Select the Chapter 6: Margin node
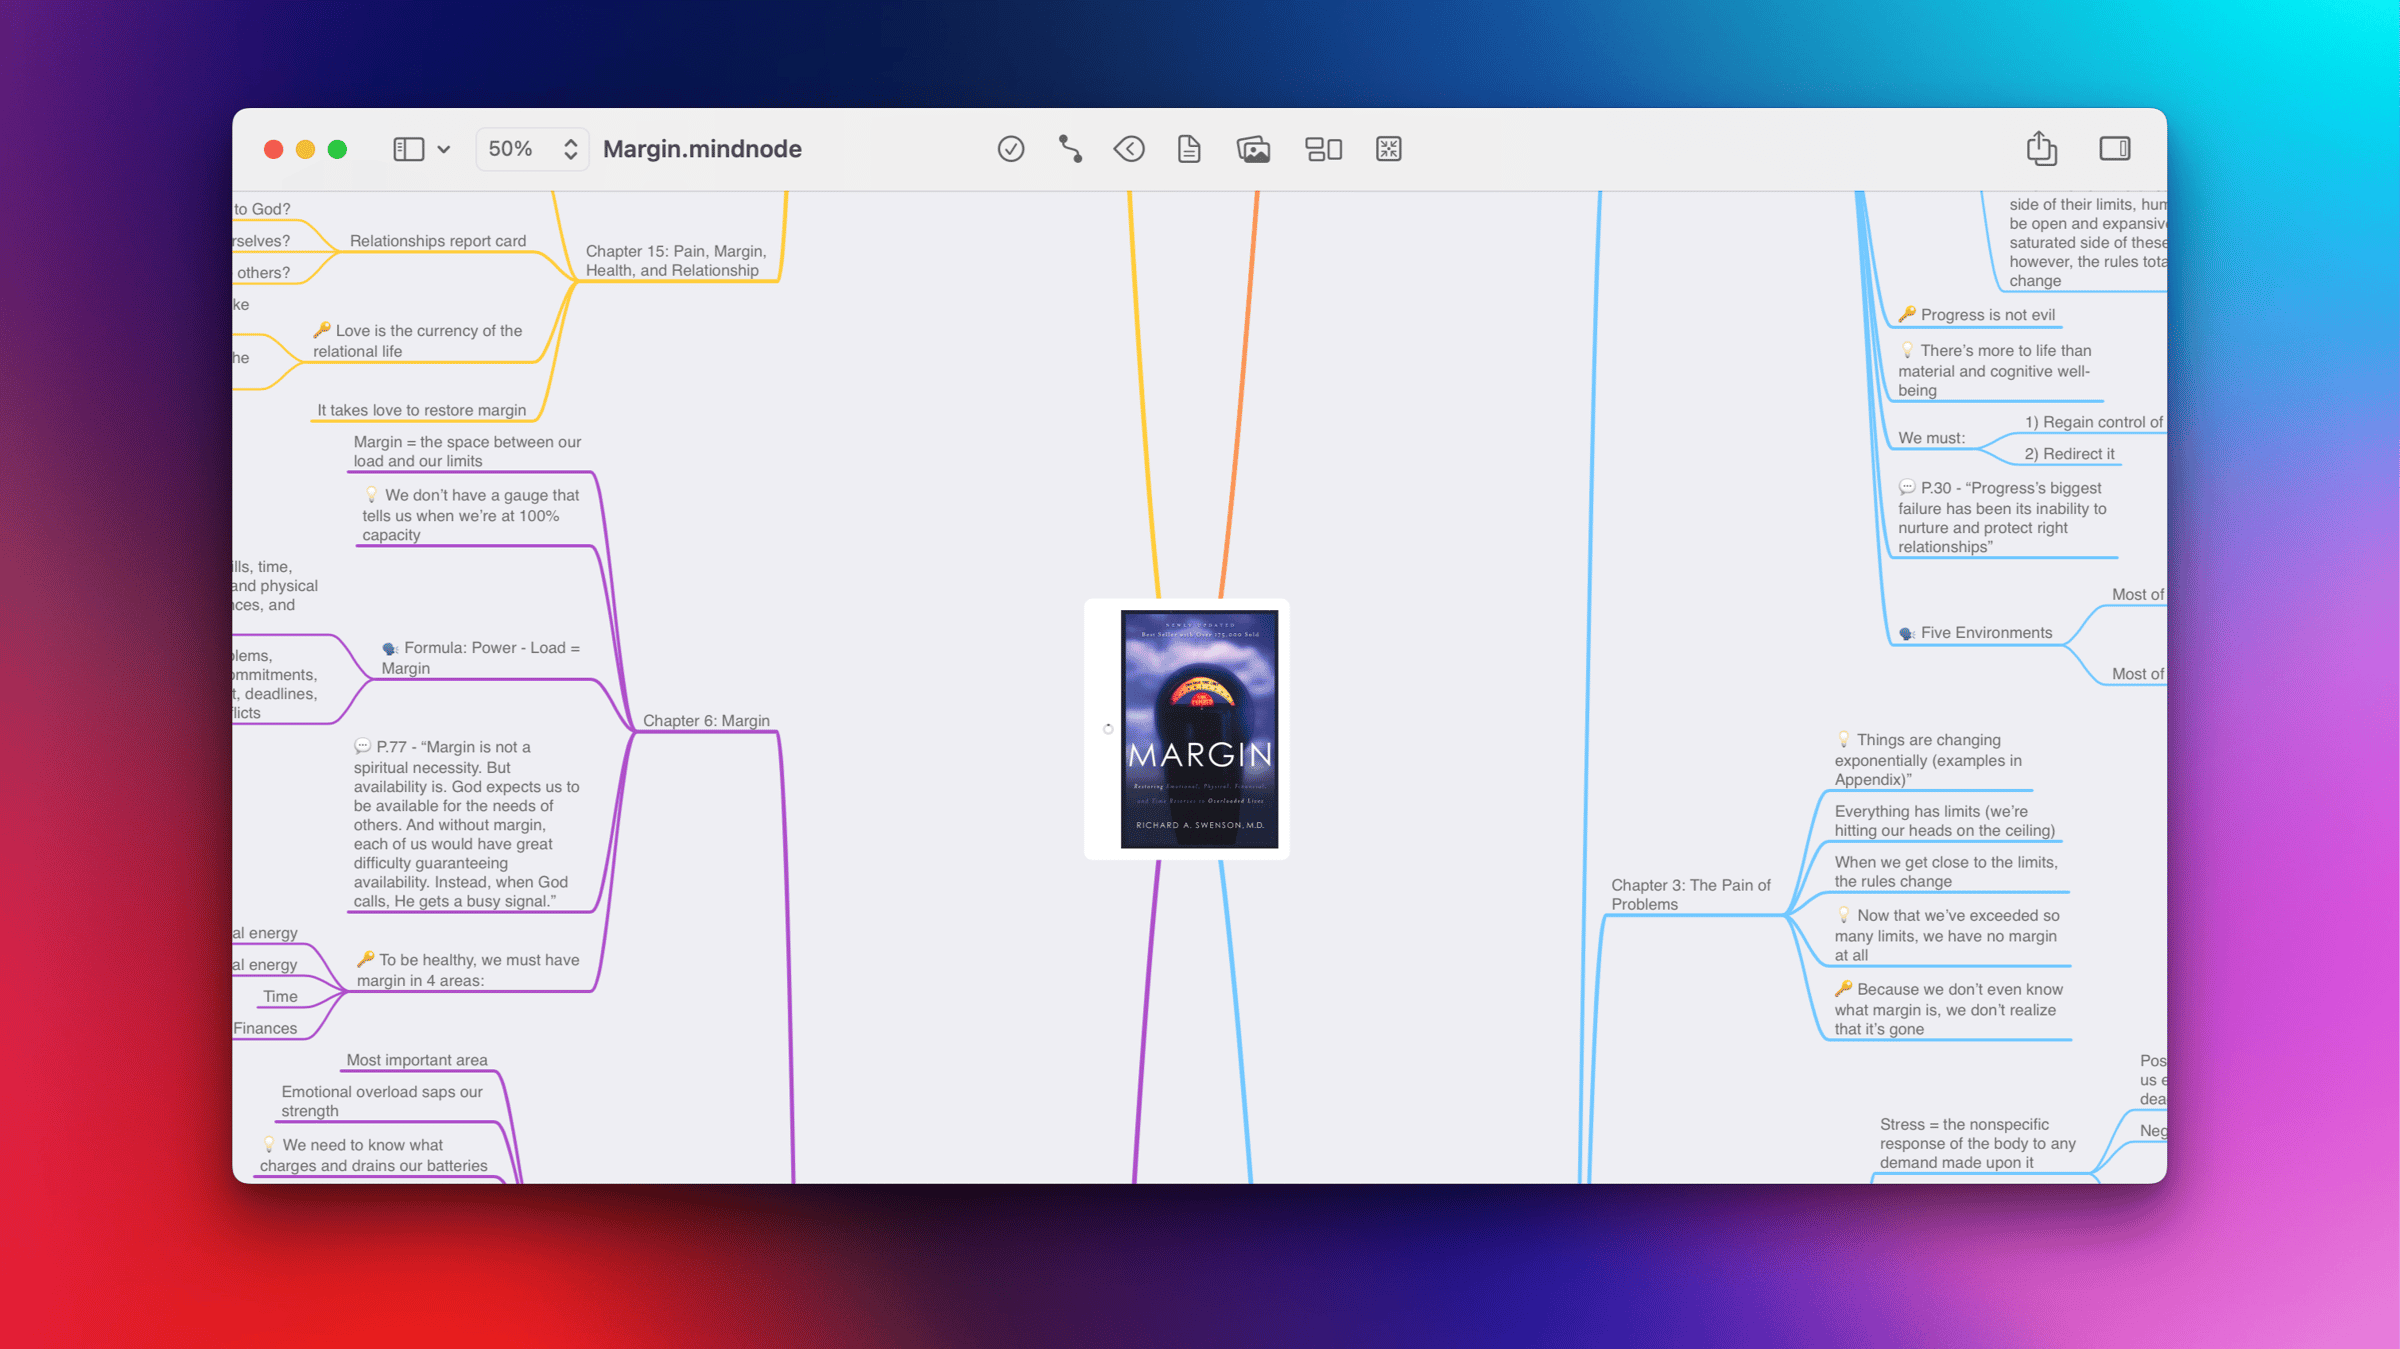This screenshot has width=2400, height=1349. 706,720
